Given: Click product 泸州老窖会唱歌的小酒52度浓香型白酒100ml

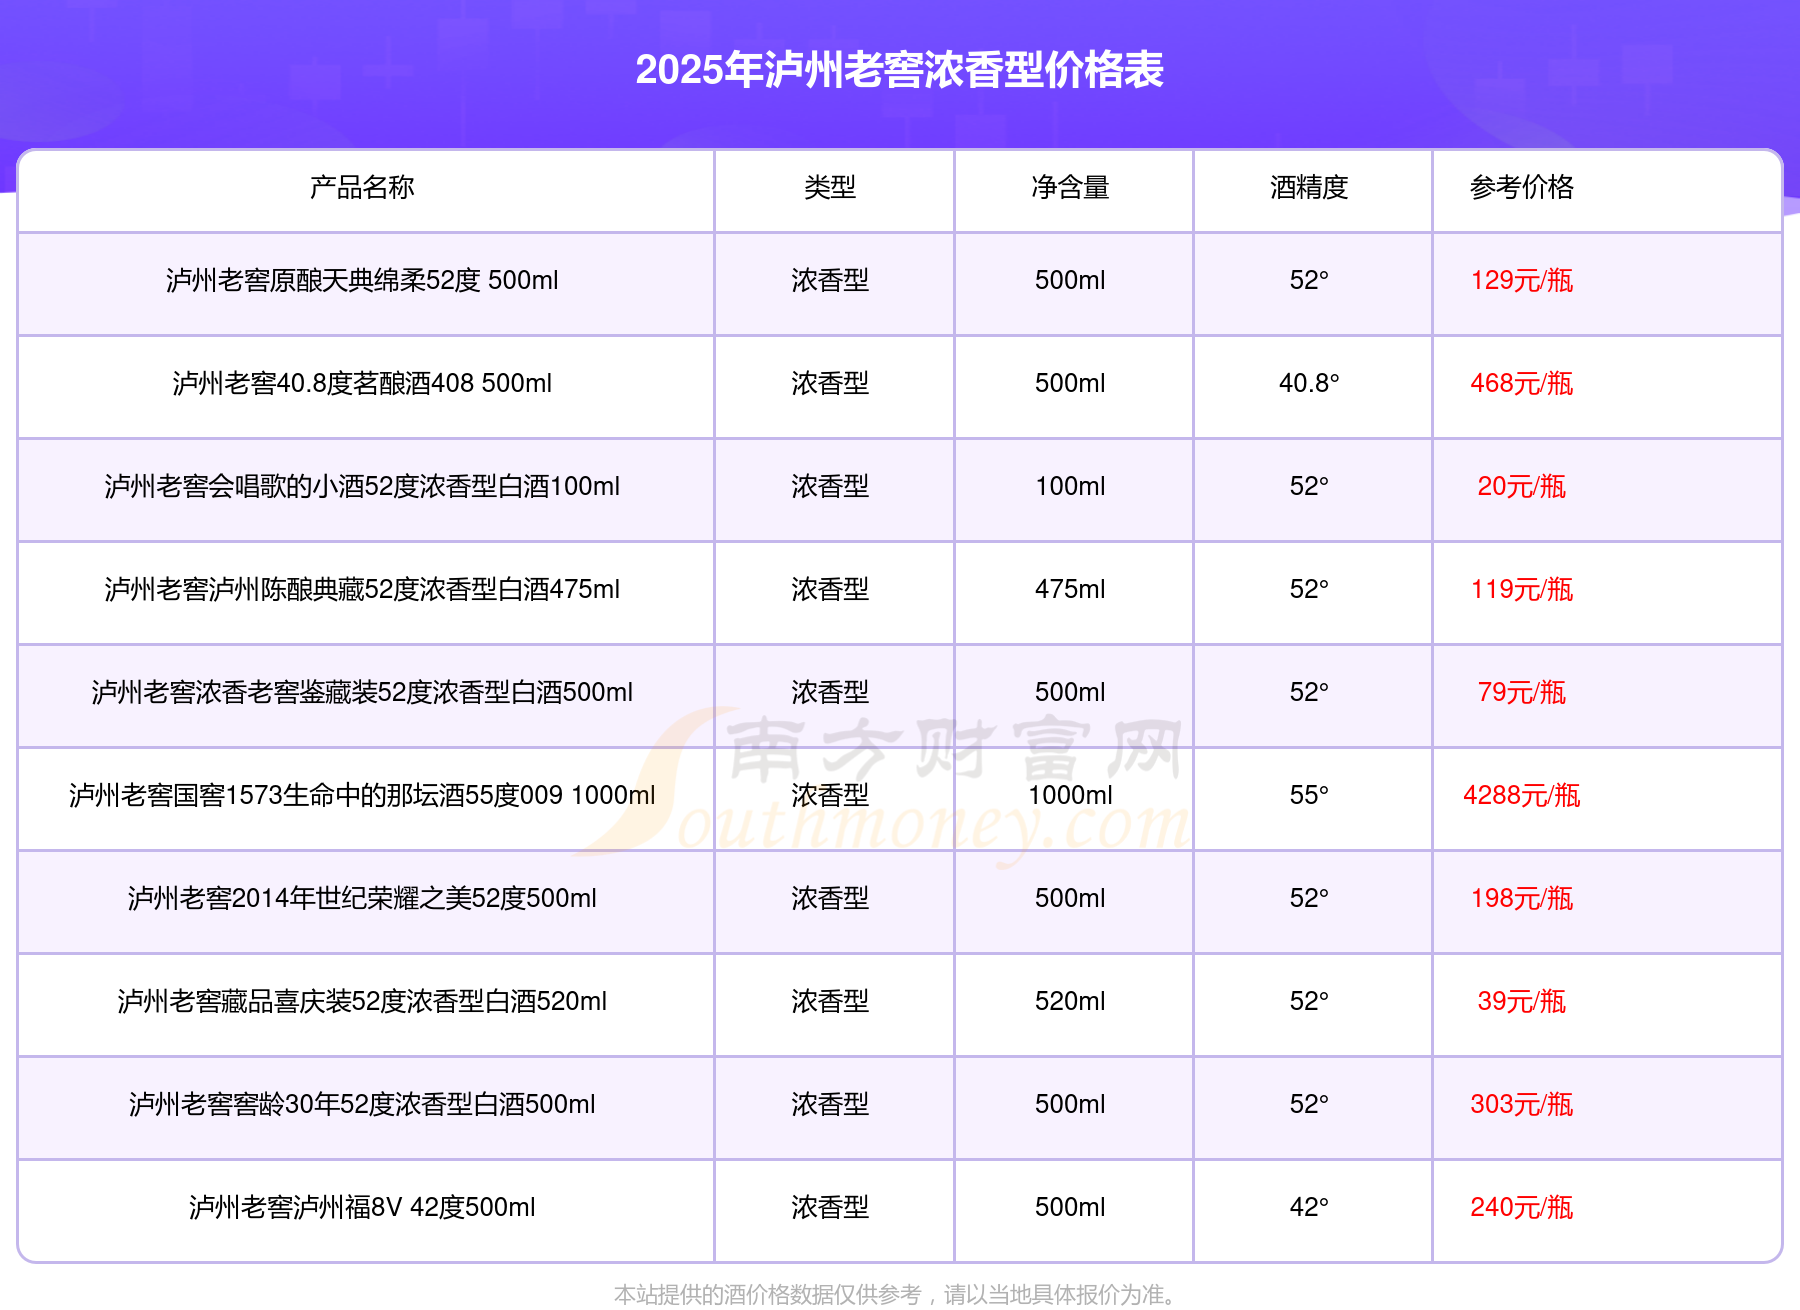Looking at the screenshot, I should [362, 486].
